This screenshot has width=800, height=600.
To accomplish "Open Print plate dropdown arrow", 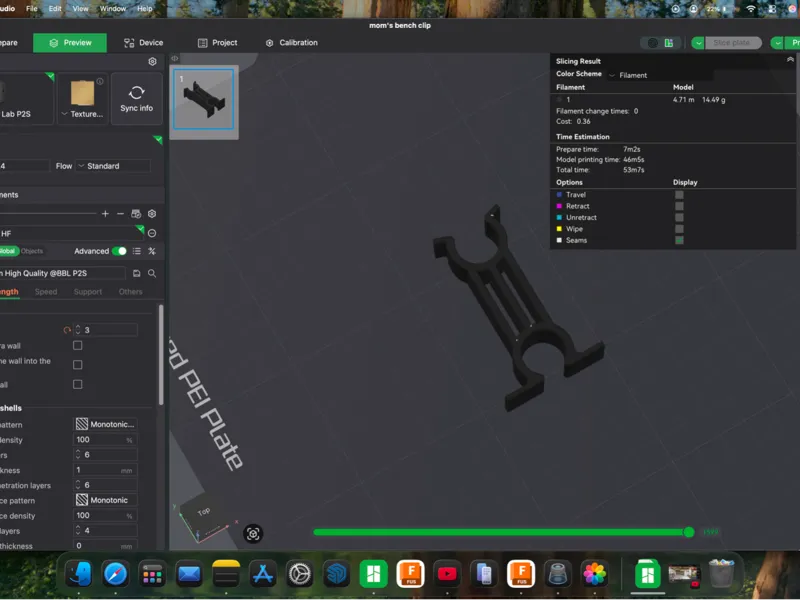I will 777,43.
